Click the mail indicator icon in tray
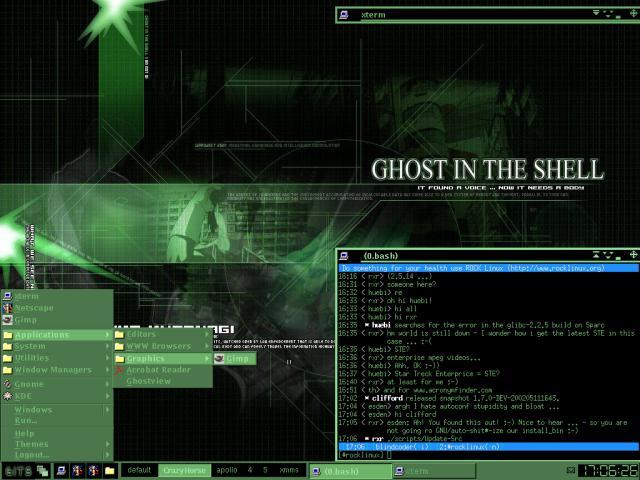640x480 pixels. pos(571,471)
